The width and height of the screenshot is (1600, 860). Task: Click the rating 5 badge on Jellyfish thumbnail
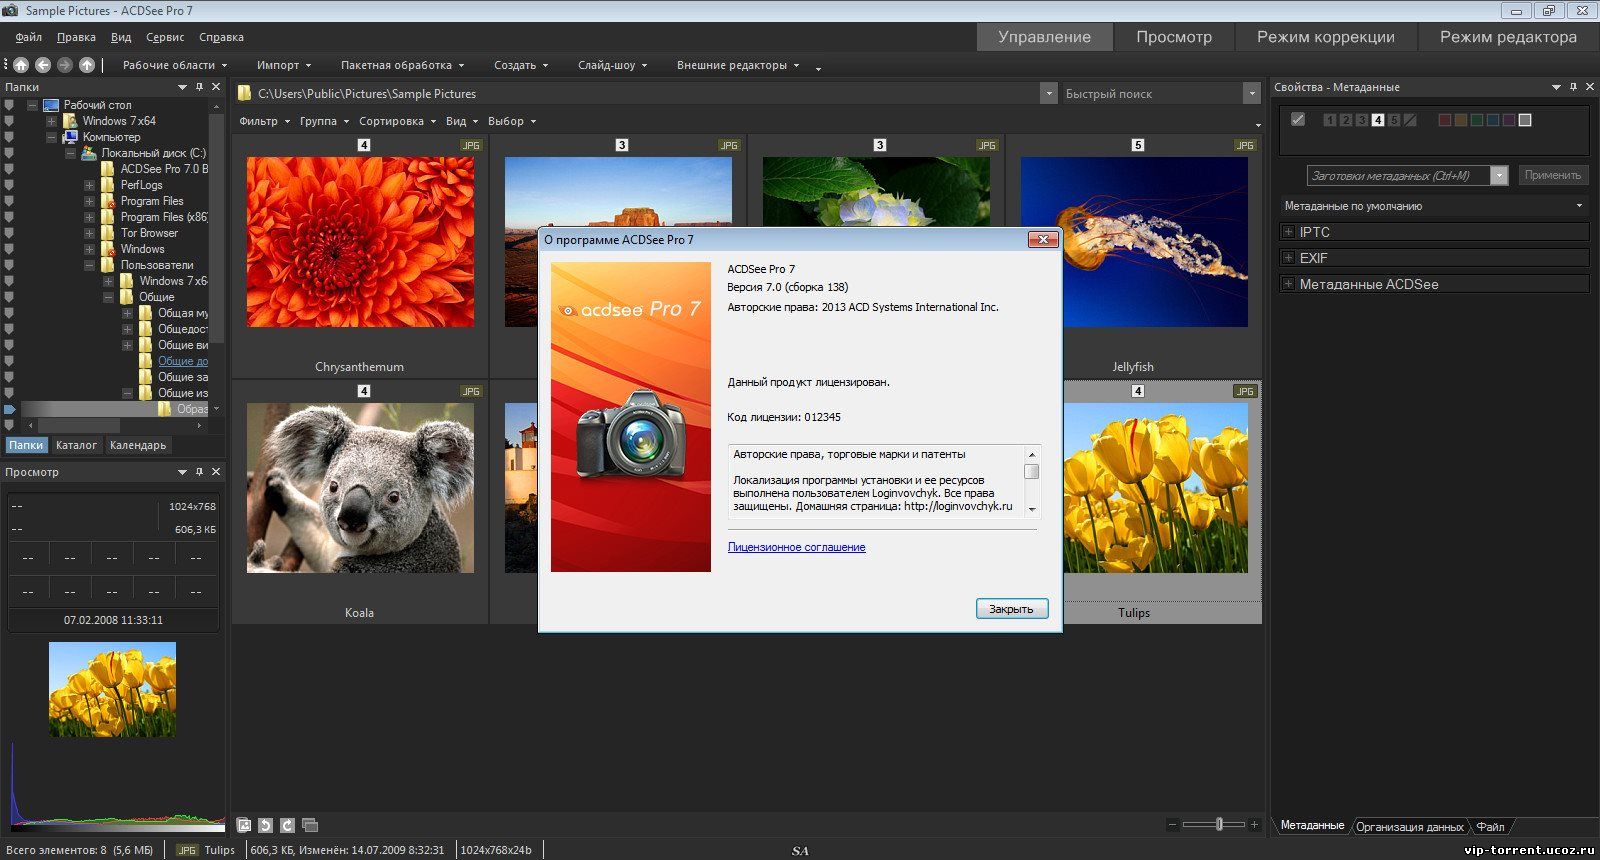(1138, 145)
